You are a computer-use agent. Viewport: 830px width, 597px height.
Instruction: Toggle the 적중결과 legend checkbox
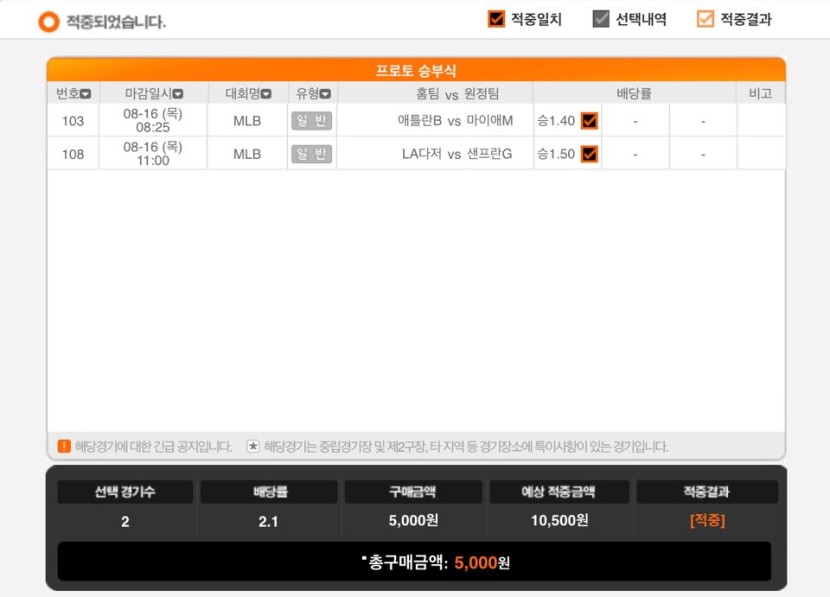coord(705,19)
